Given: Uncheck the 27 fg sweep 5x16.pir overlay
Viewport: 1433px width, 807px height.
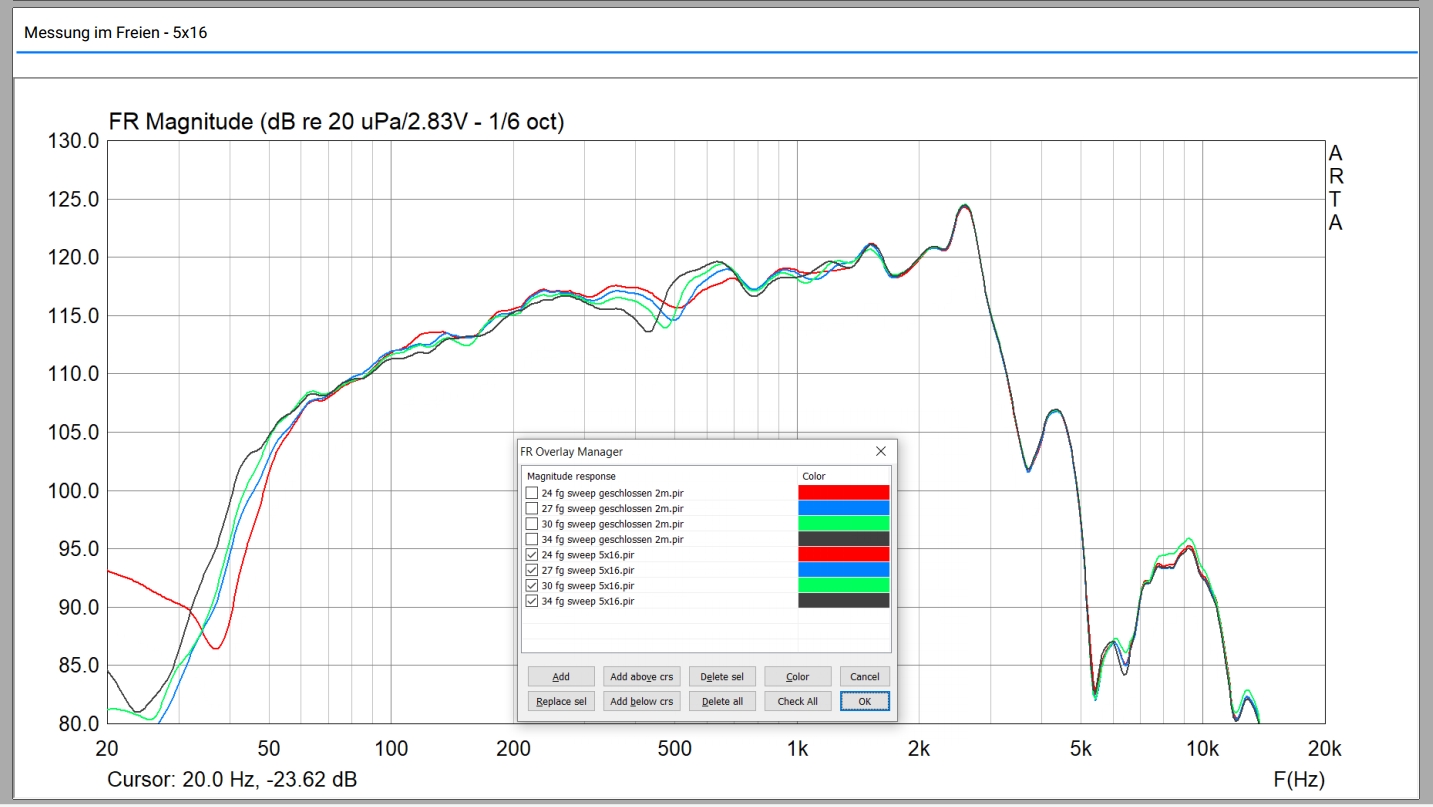Looking at the screenshot, I should click(532, 570).
